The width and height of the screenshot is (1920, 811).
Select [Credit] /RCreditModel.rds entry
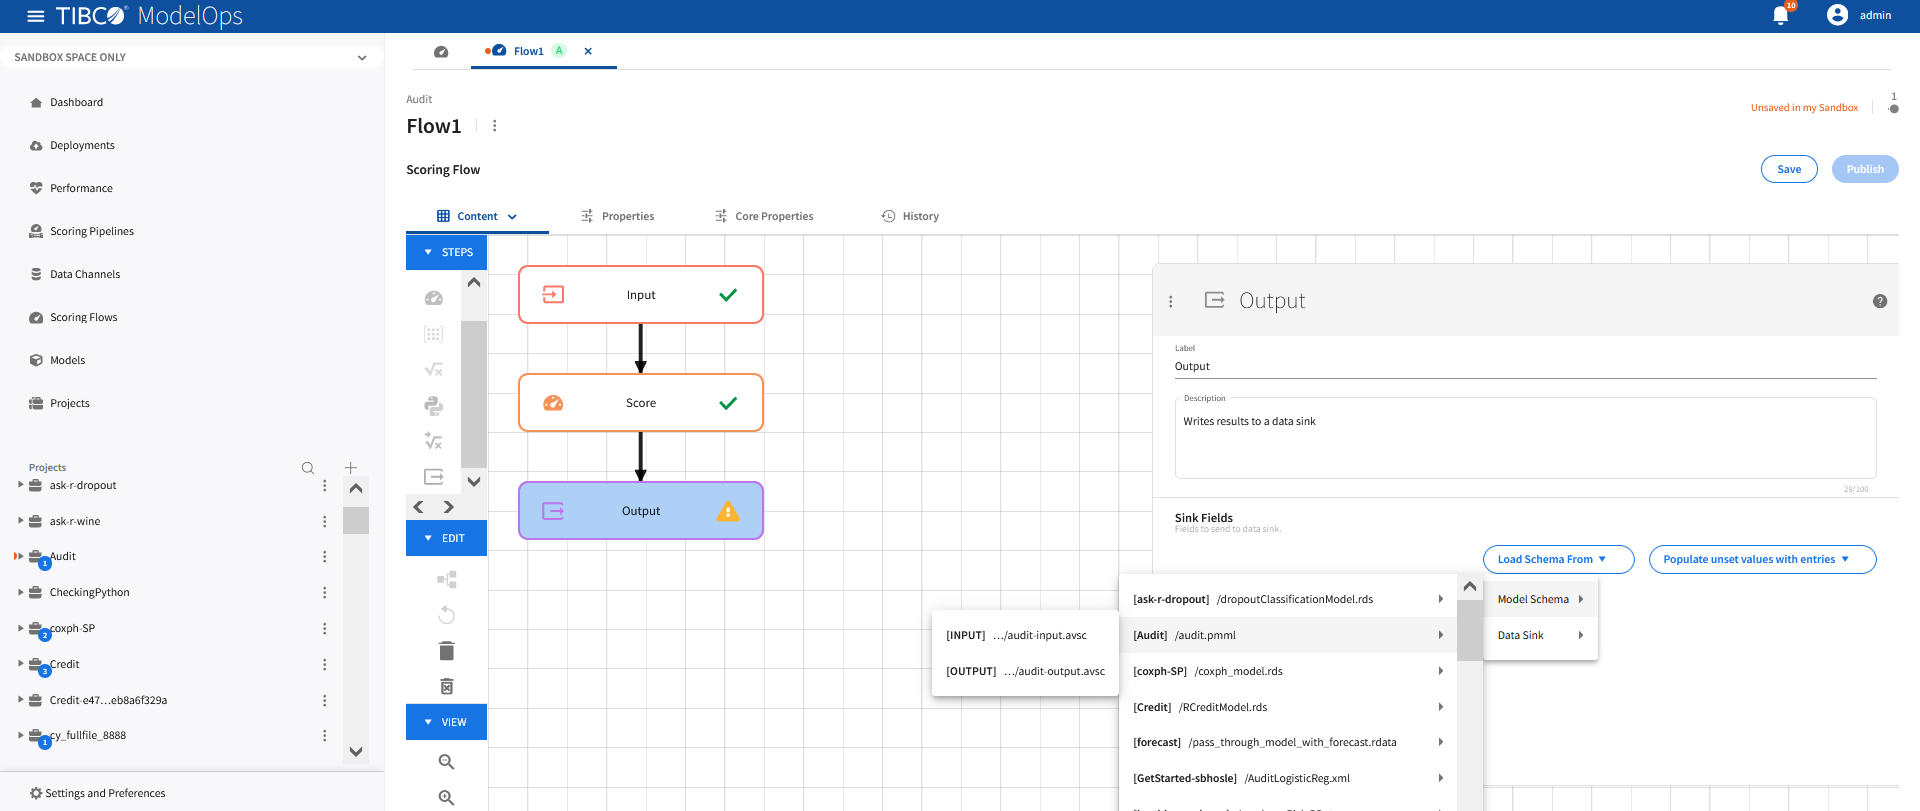[x=1288, y=707]
